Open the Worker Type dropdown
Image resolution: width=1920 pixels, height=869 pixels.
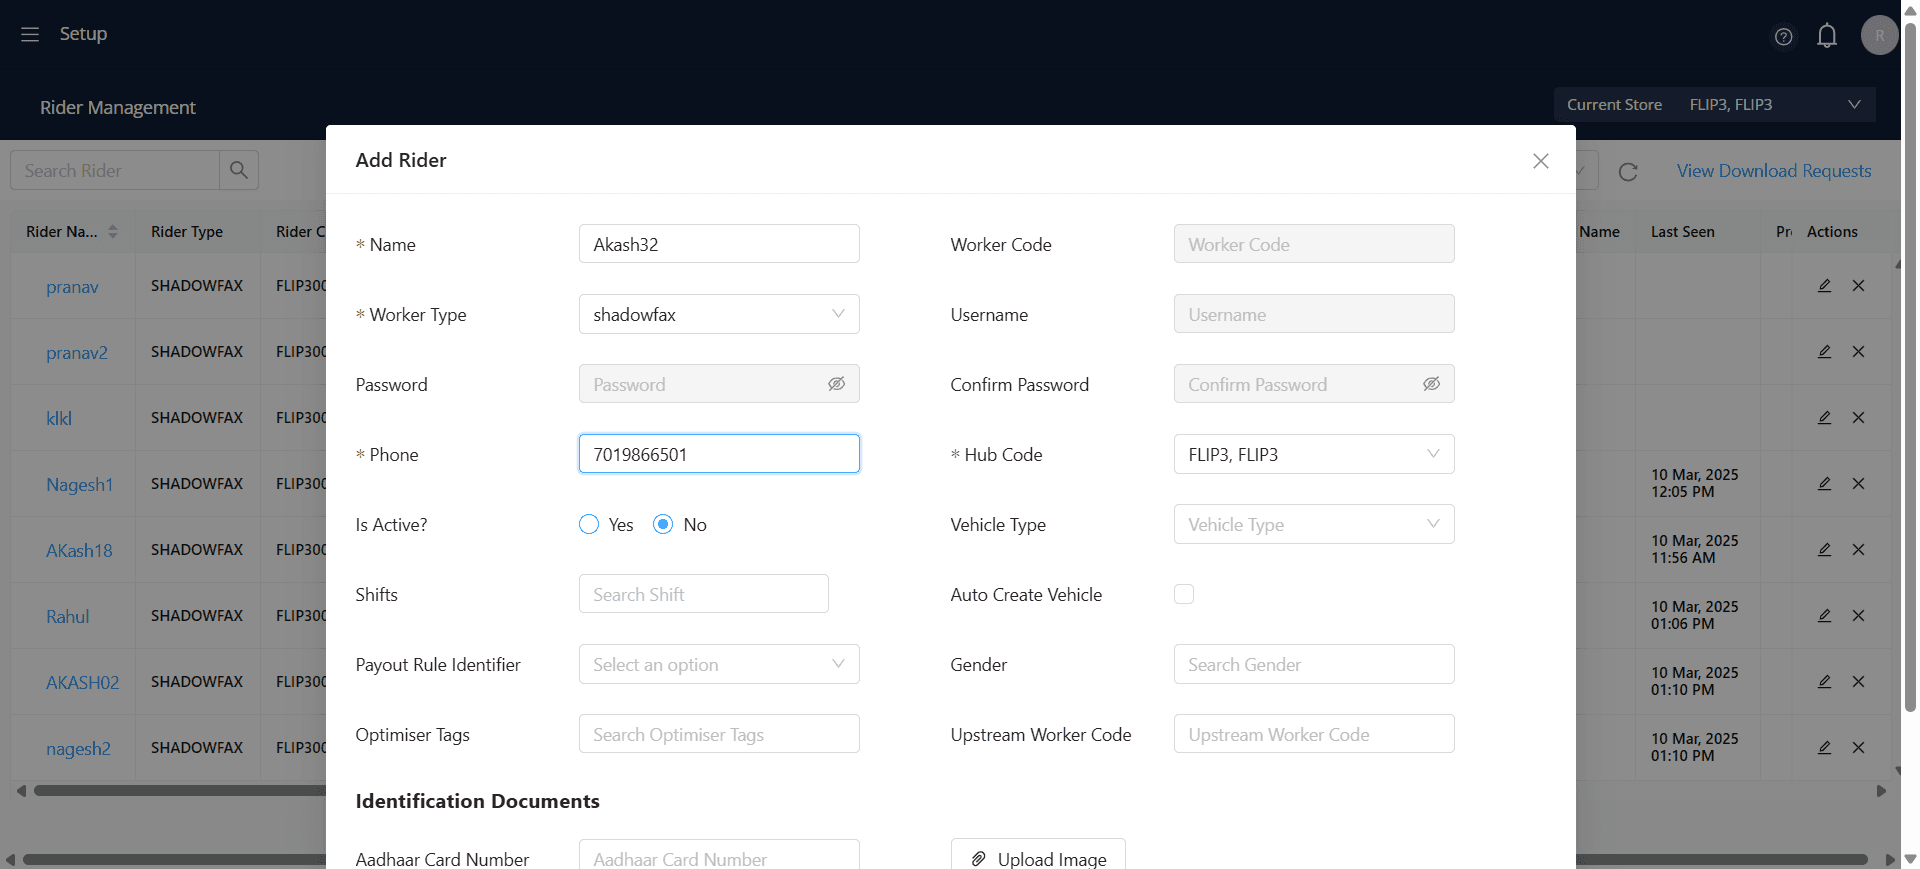coord(719,314)
